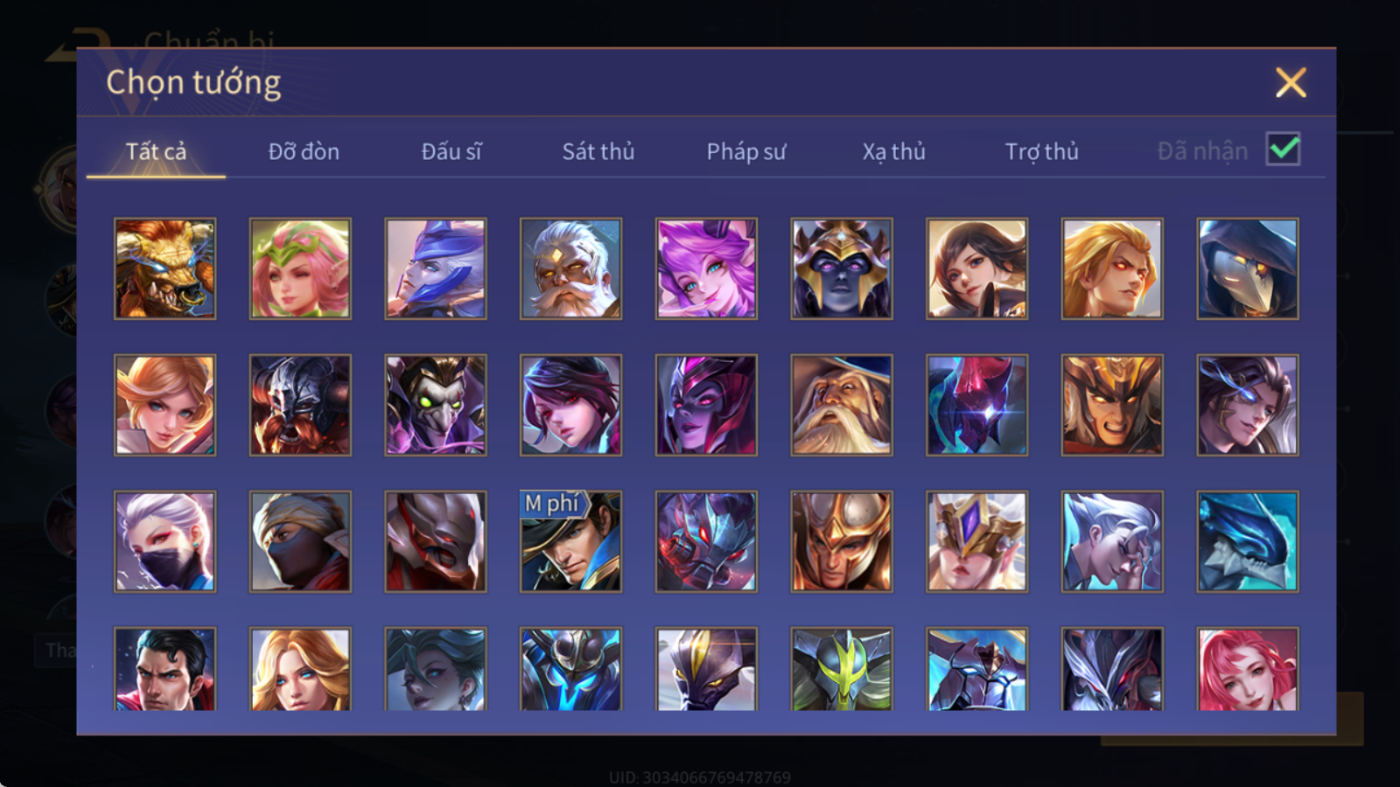This screenshot has height=787, width=1400.
Task: Show the Pháp sư heroes tab
Action: pyautogui.click(x=746, y=151)
